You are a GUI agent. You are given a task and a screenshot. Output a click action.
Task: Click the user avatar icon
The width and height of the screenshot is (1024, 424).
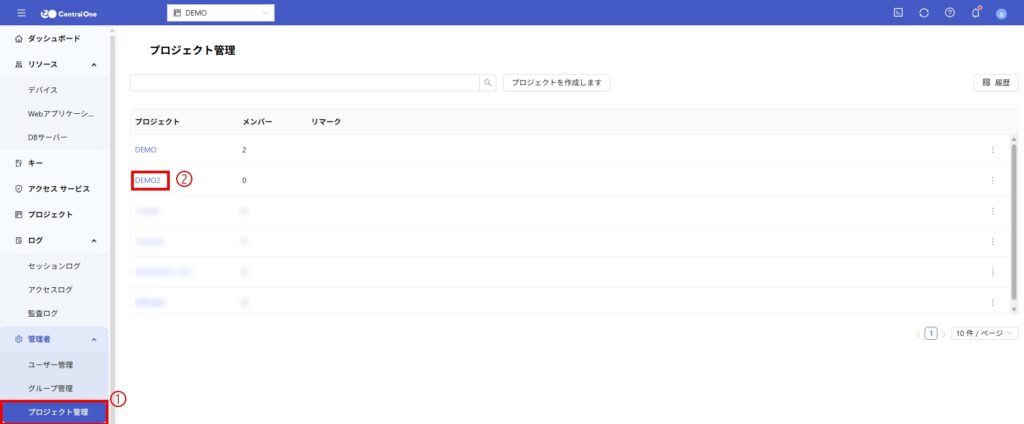1001,13
